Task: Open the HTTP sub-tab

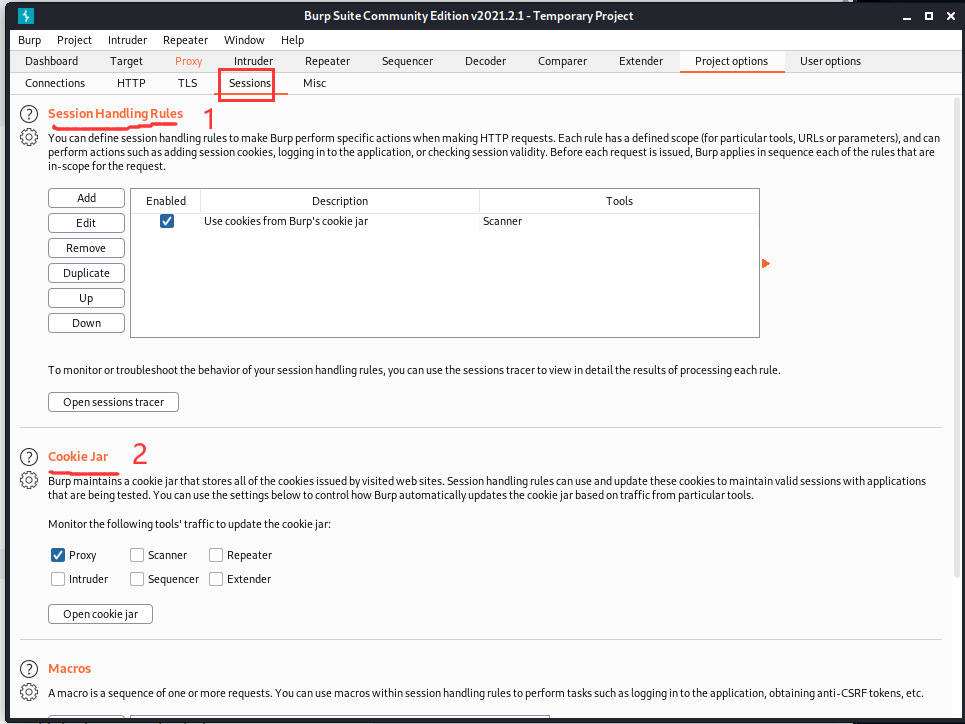Action: 131,83
